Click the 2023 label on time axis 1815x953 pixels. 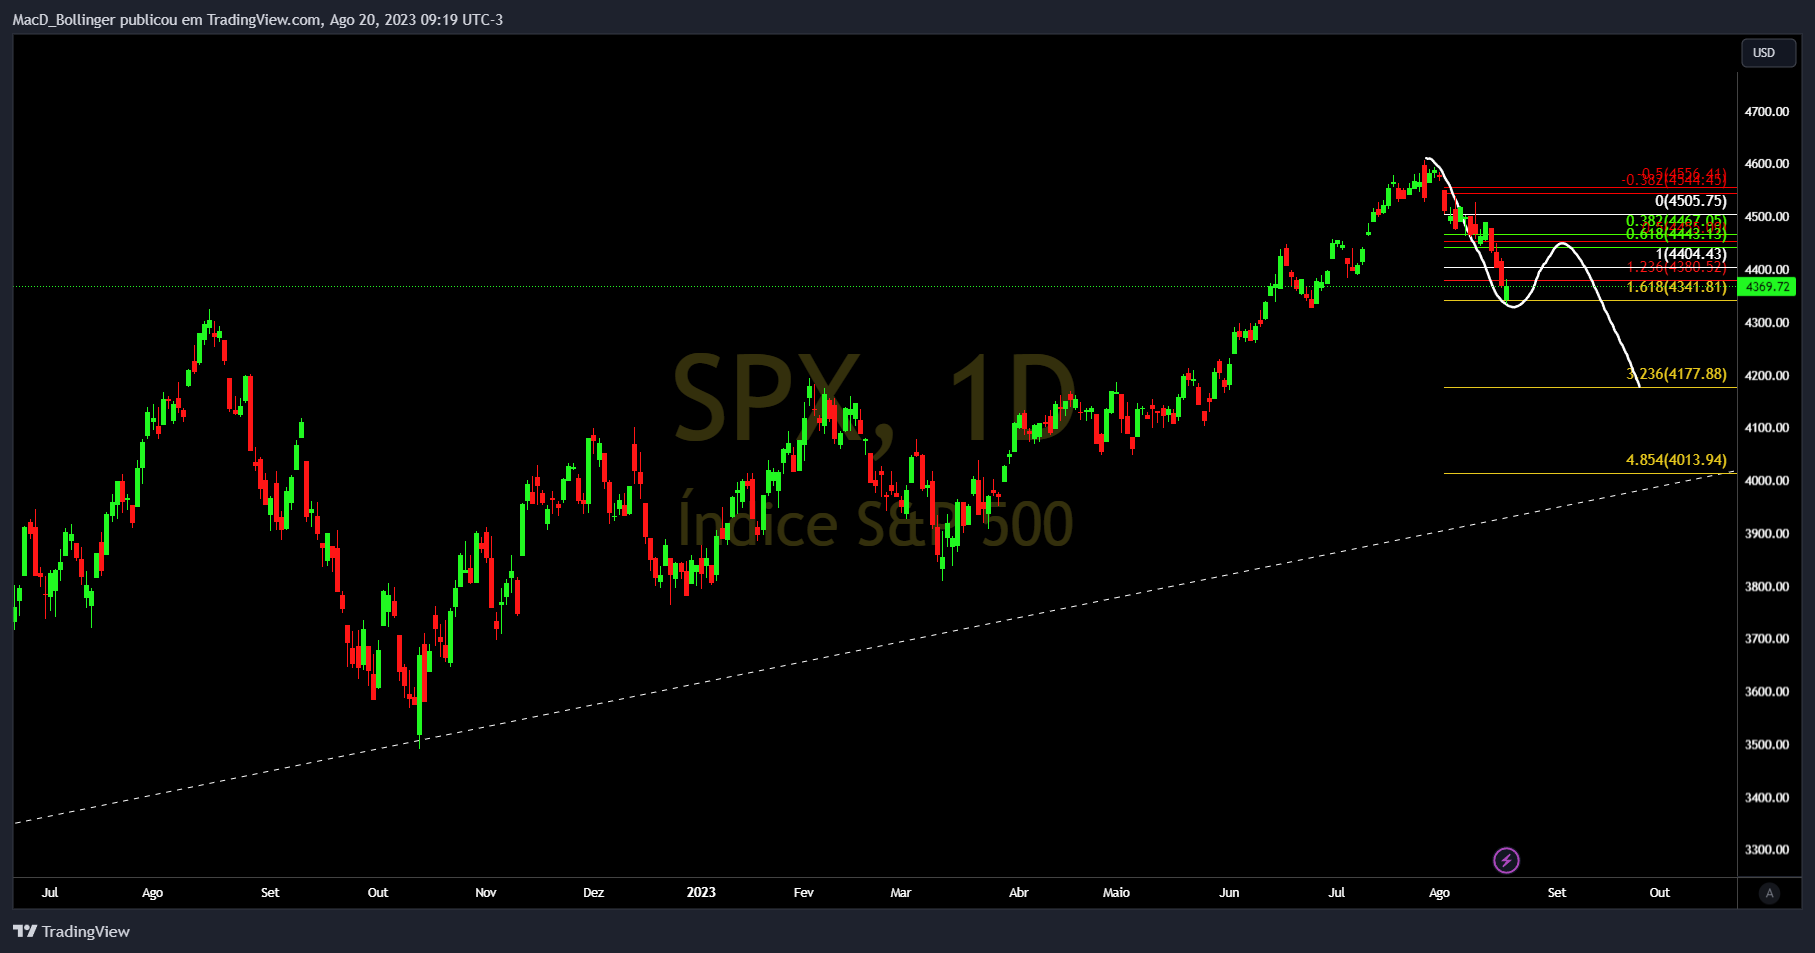click(x=701, y=893)
